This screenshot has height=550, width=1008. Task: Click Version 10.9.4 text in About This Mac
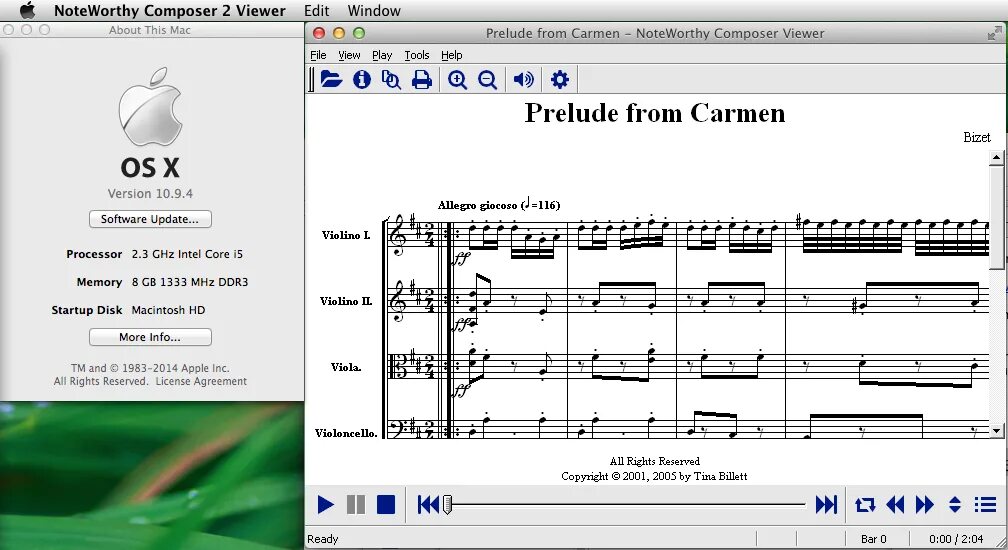(150, 193)
